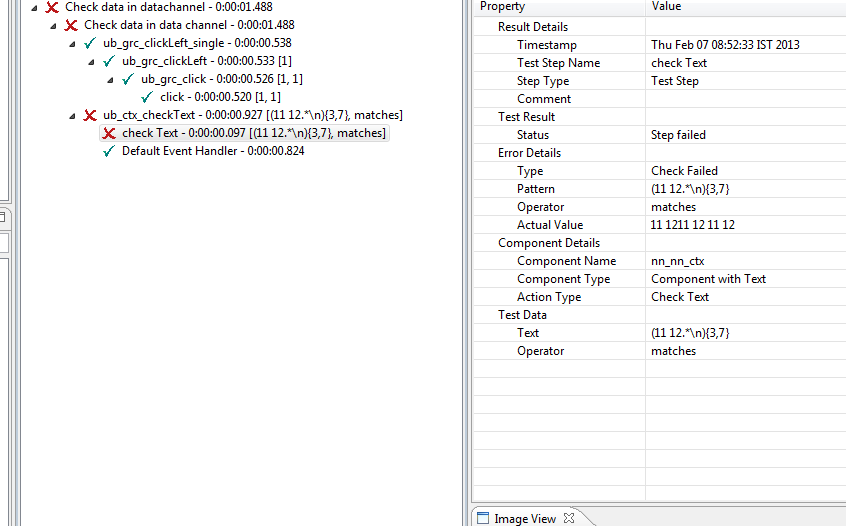Click the 'Operator' property under Test Data
The height and width of the screenshot is (526, 846).
540,351
